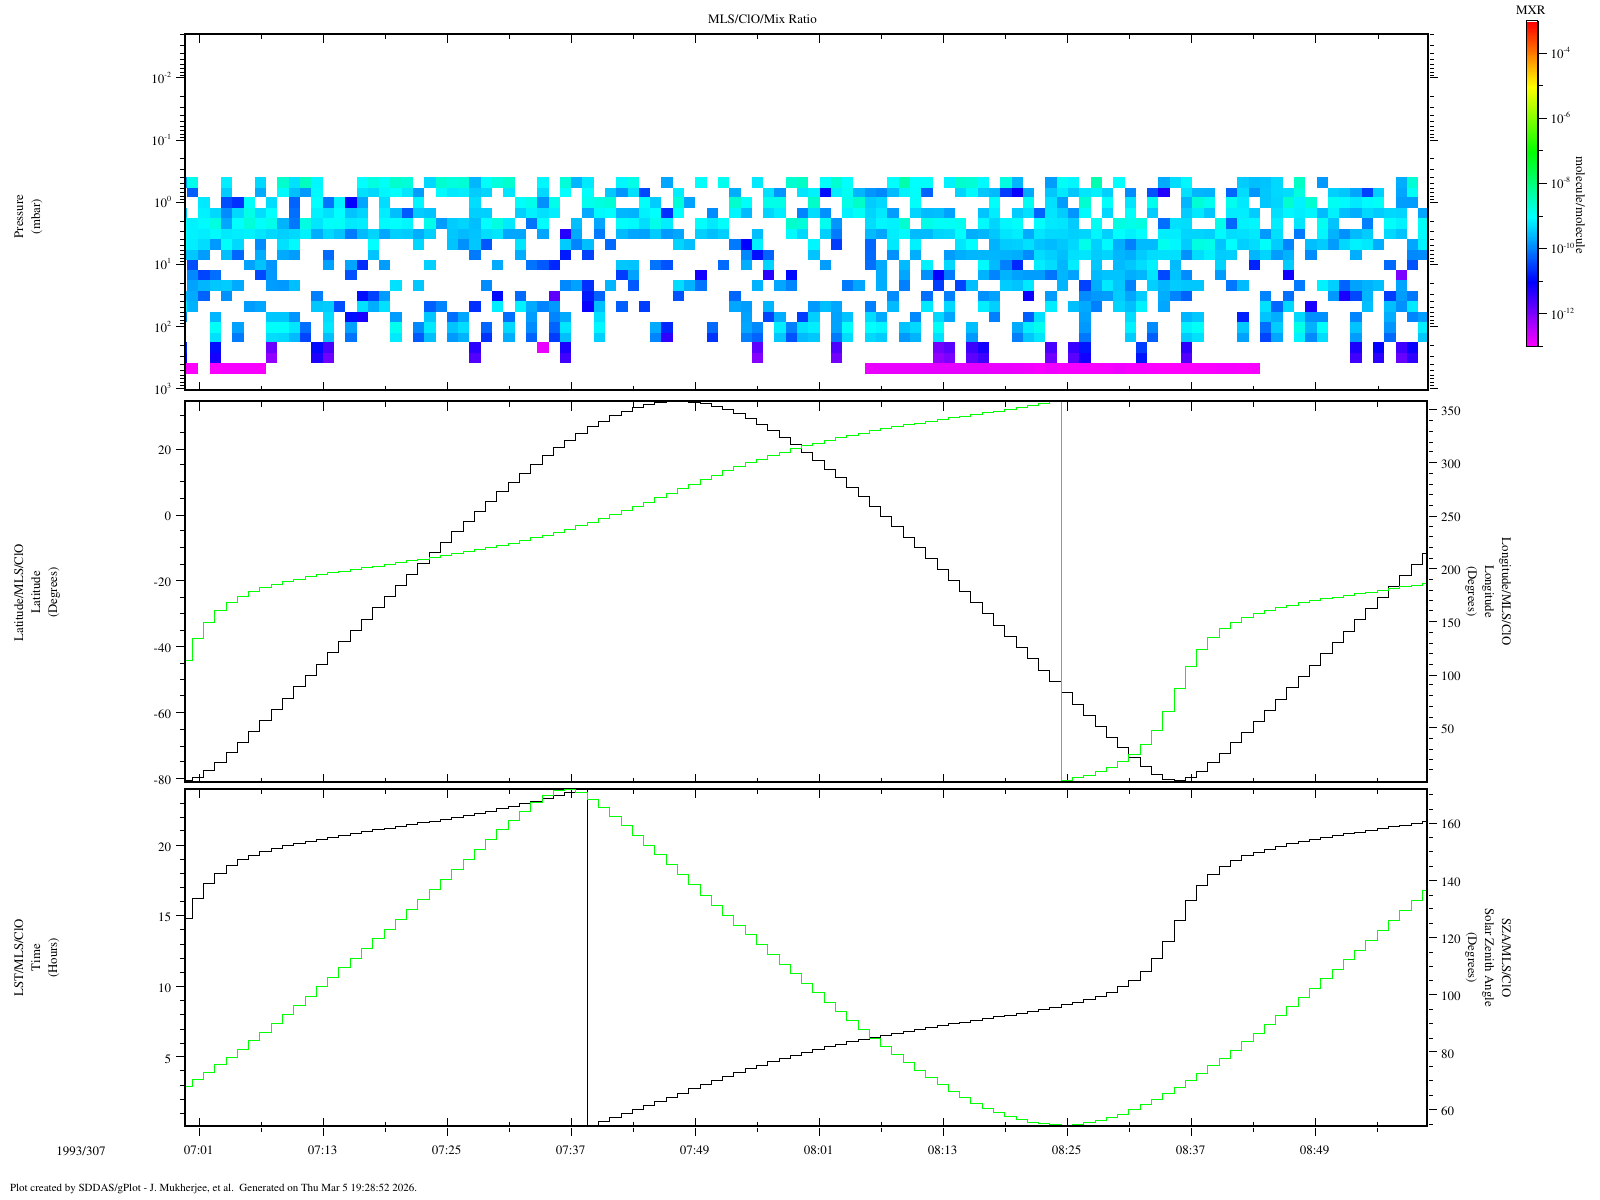Click the SZA/MLS/ClO Solar Zenith Angle label
This screenshot has height=1200, width=1600.
1506,956
